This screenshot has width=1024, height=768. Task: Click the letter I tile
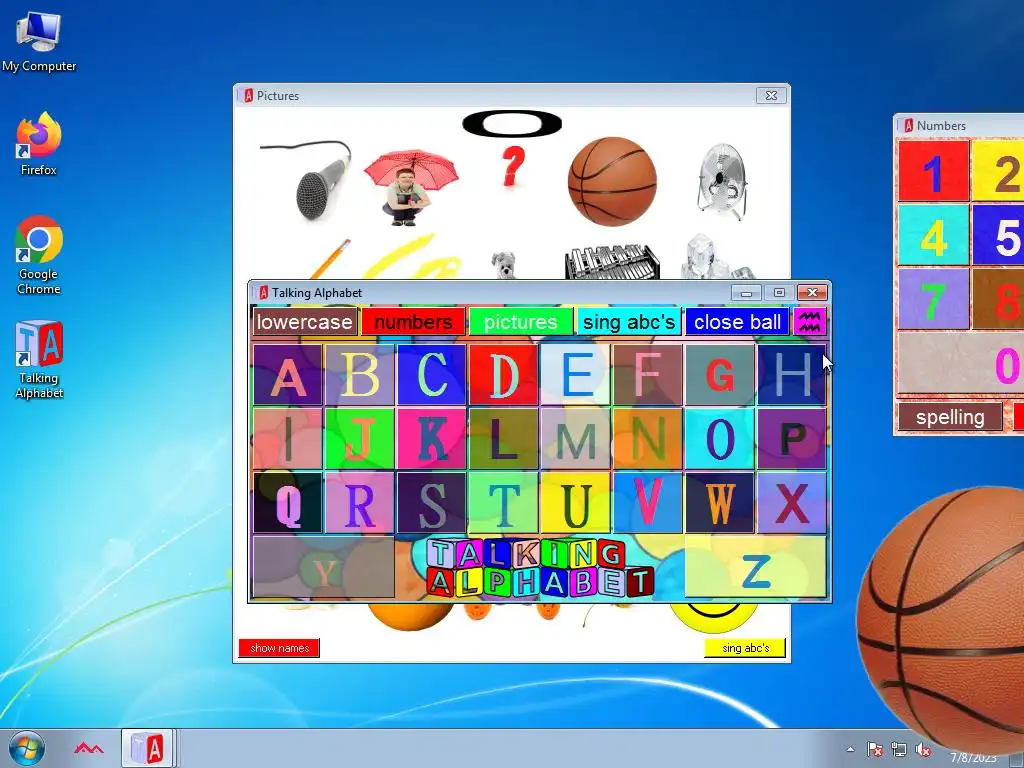point(287,439)
